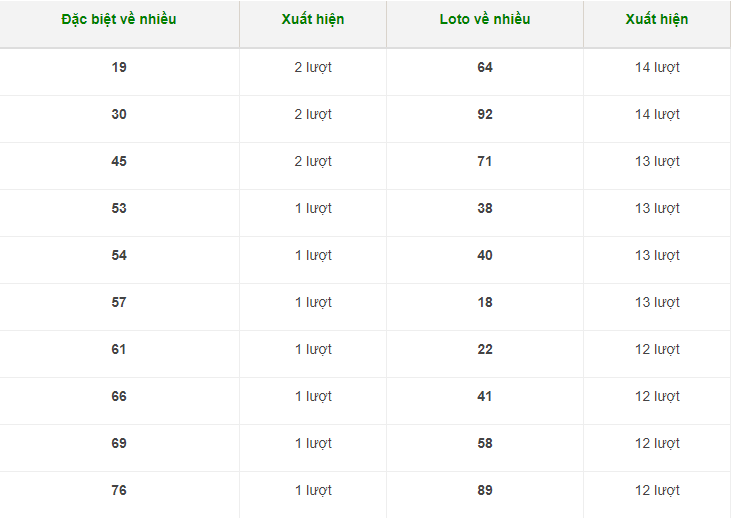Click loto number 40 cell

485,255
